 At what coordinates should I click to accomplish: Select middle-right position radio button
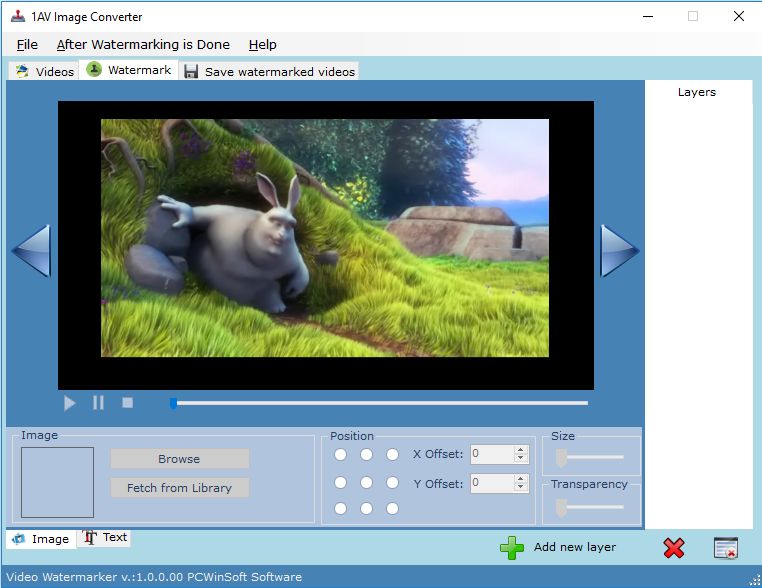392,483
